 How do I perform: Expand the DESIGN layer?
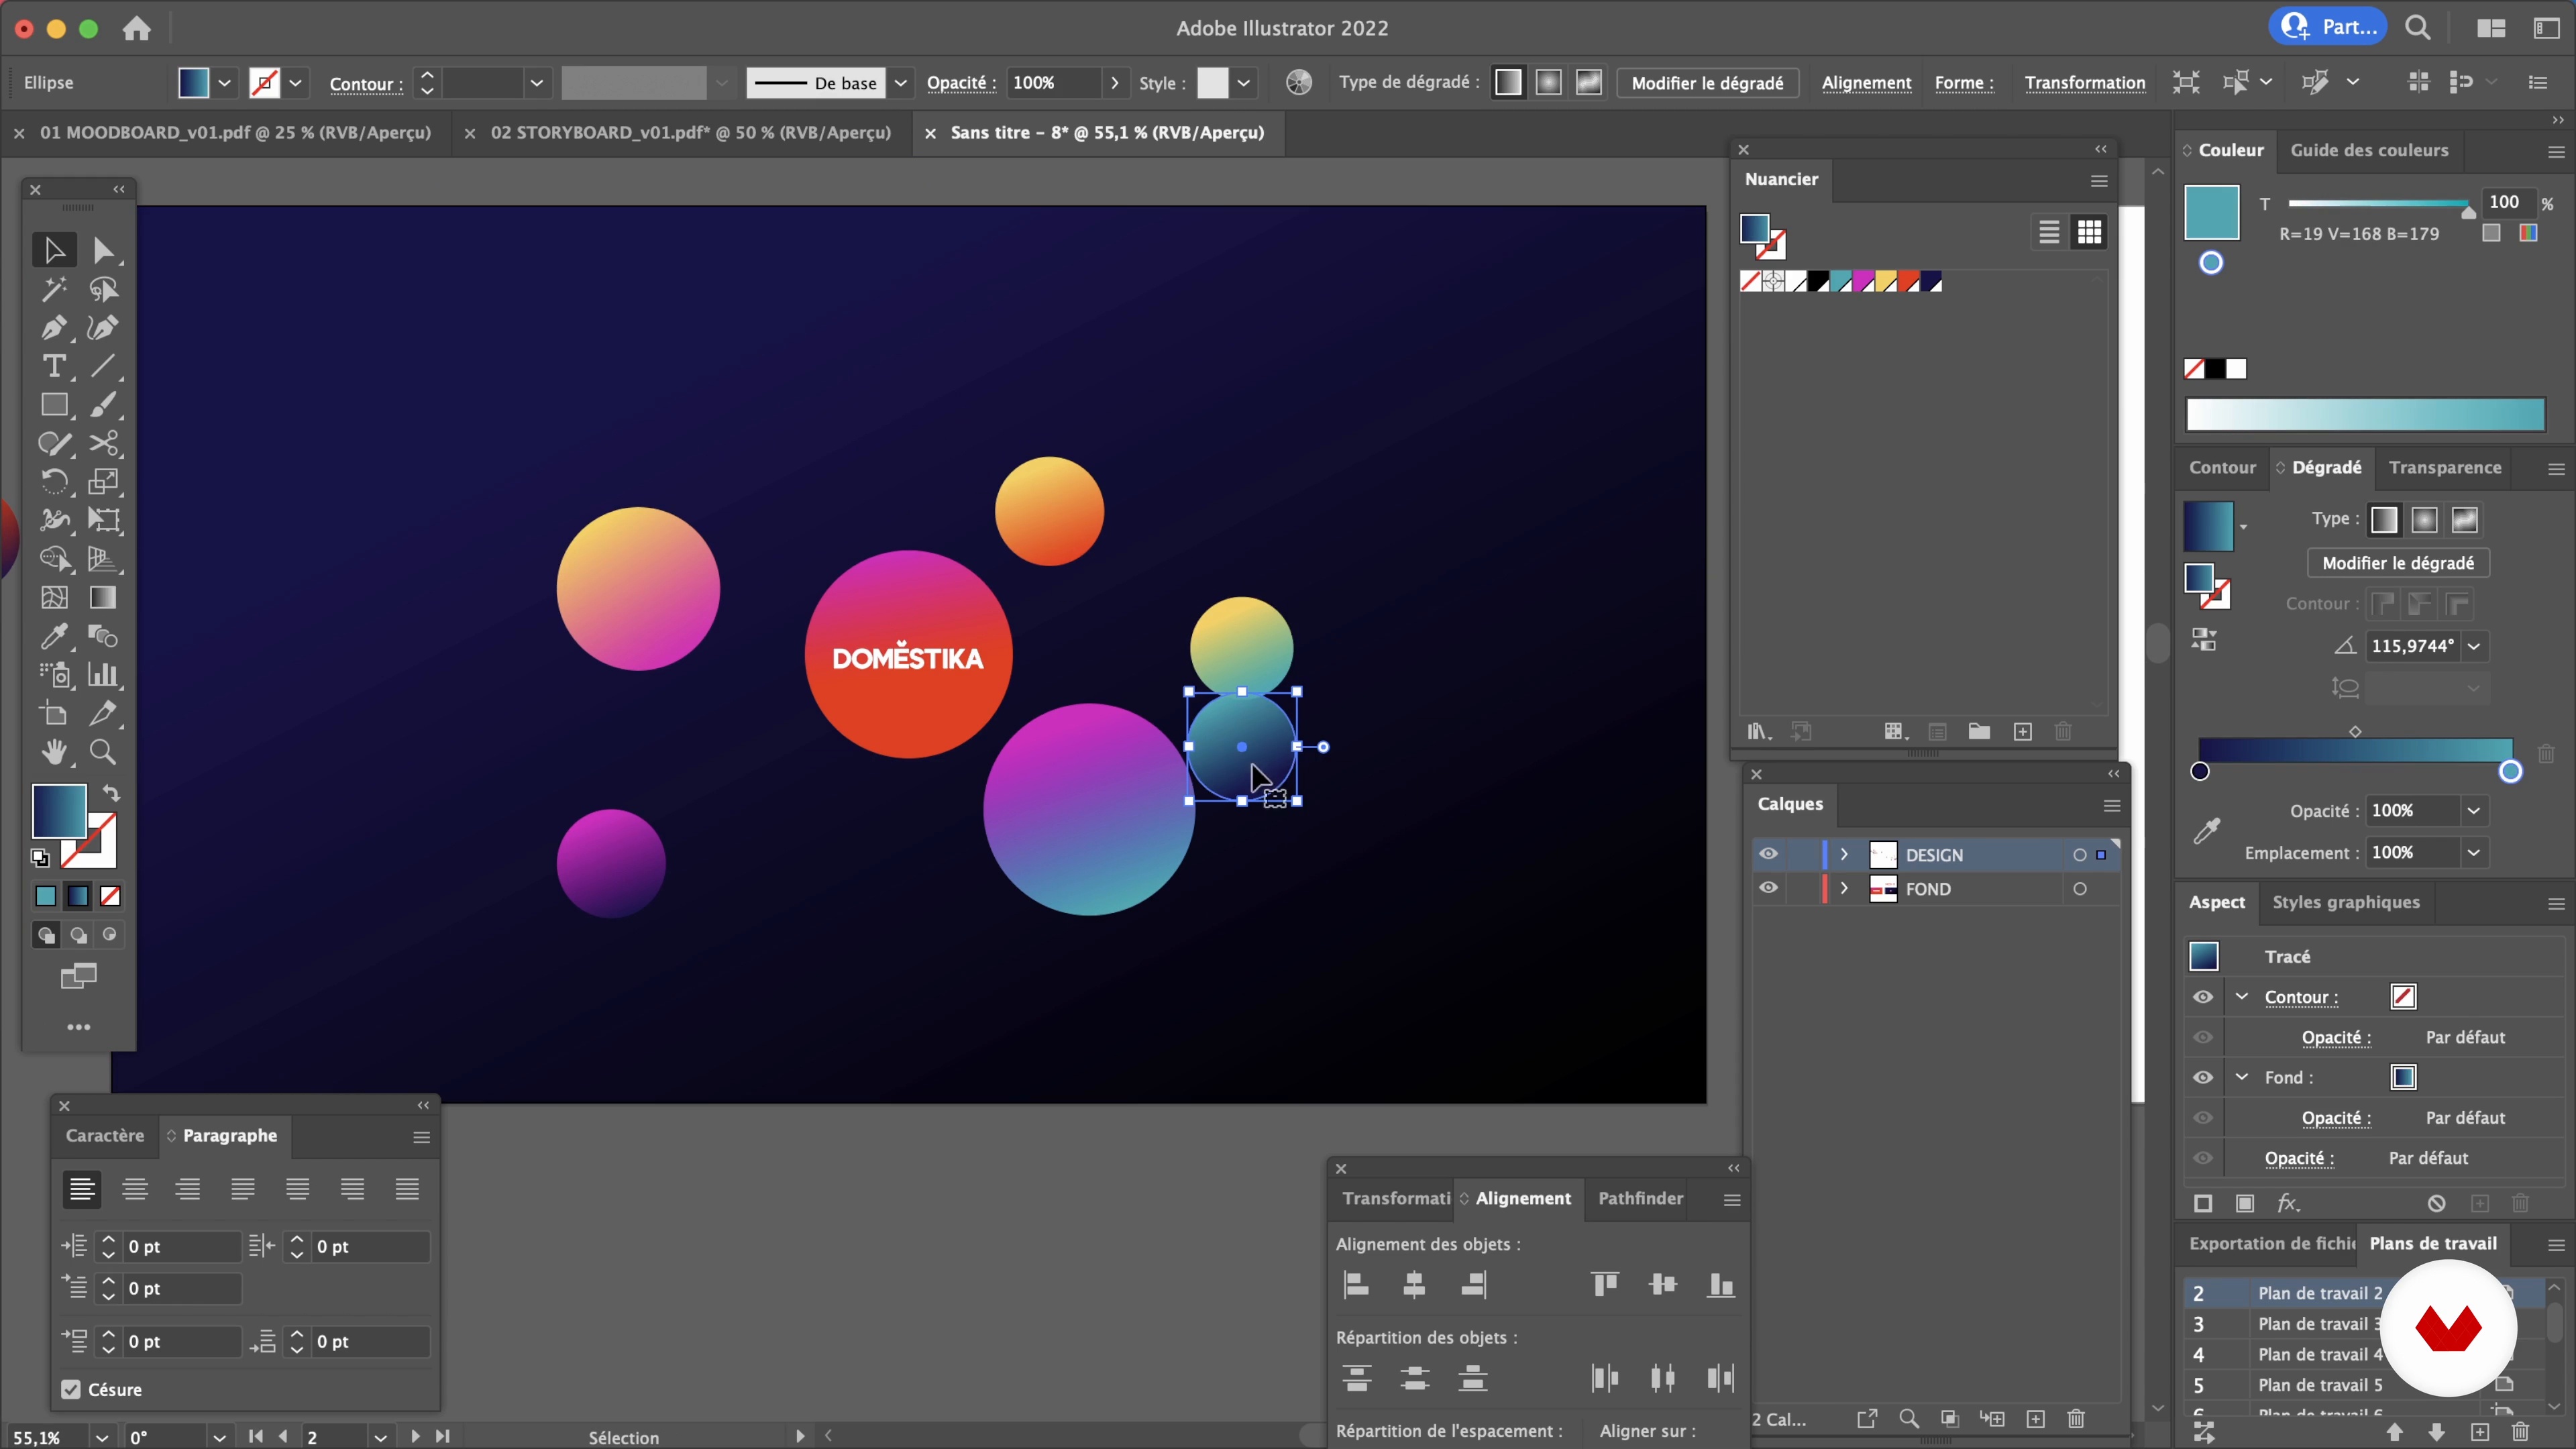[x=1844, y=854]
